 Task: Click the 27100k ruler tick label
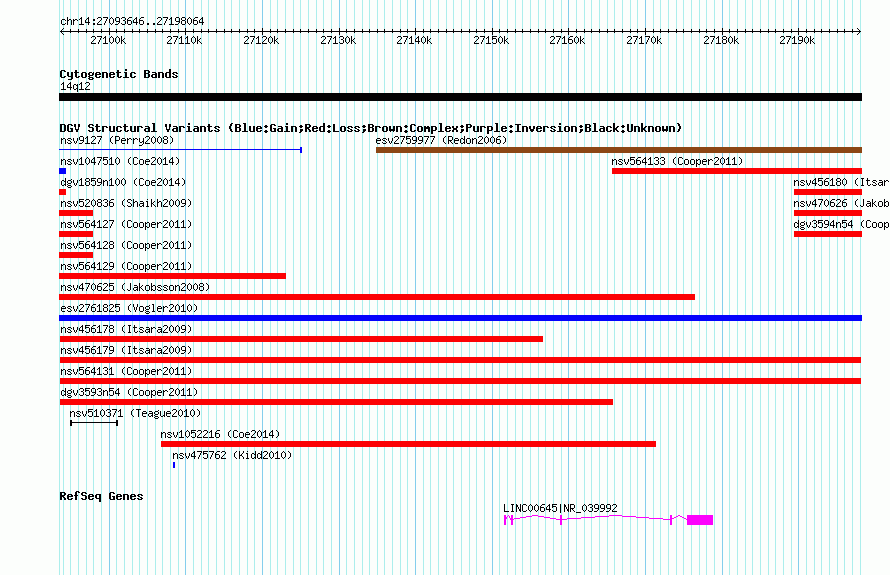[108, 40]
